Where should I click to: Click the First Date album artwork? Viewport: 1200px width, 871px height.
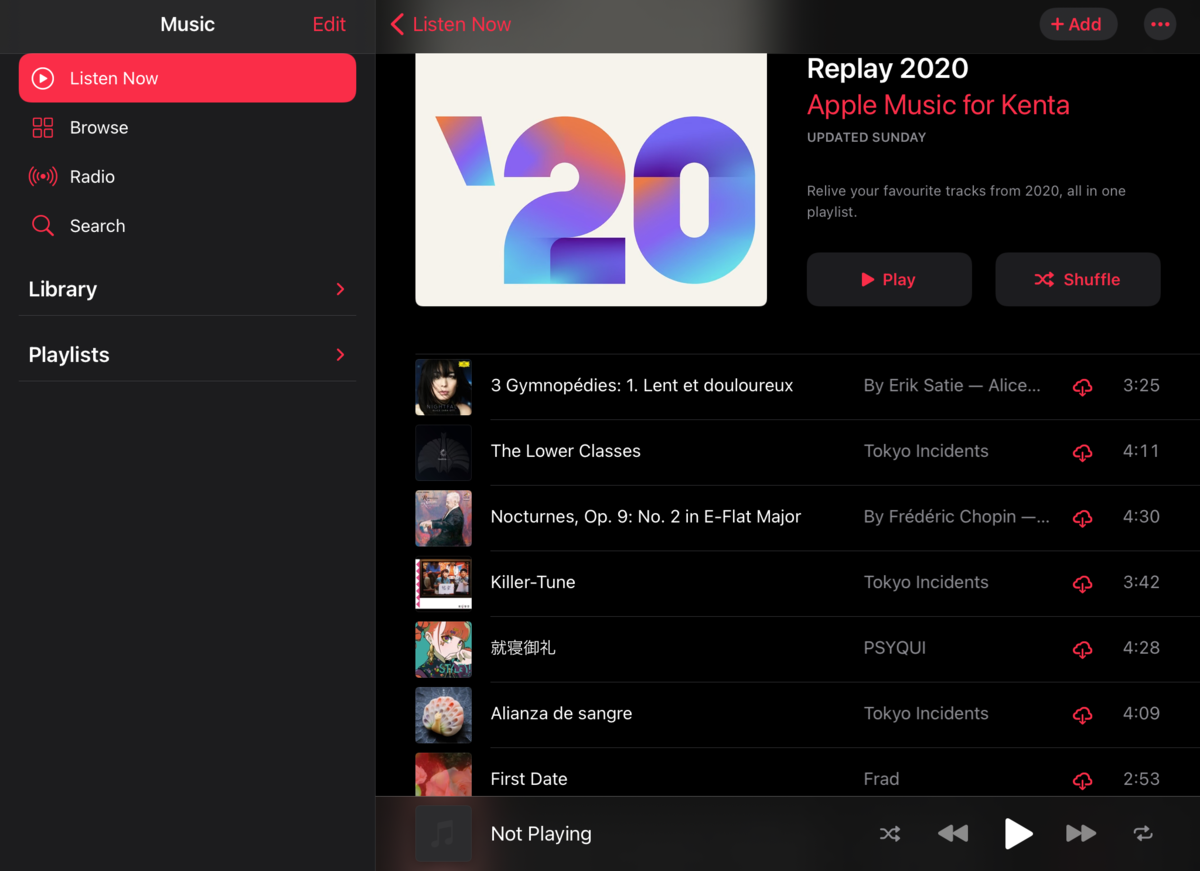[x=443, y=775]
